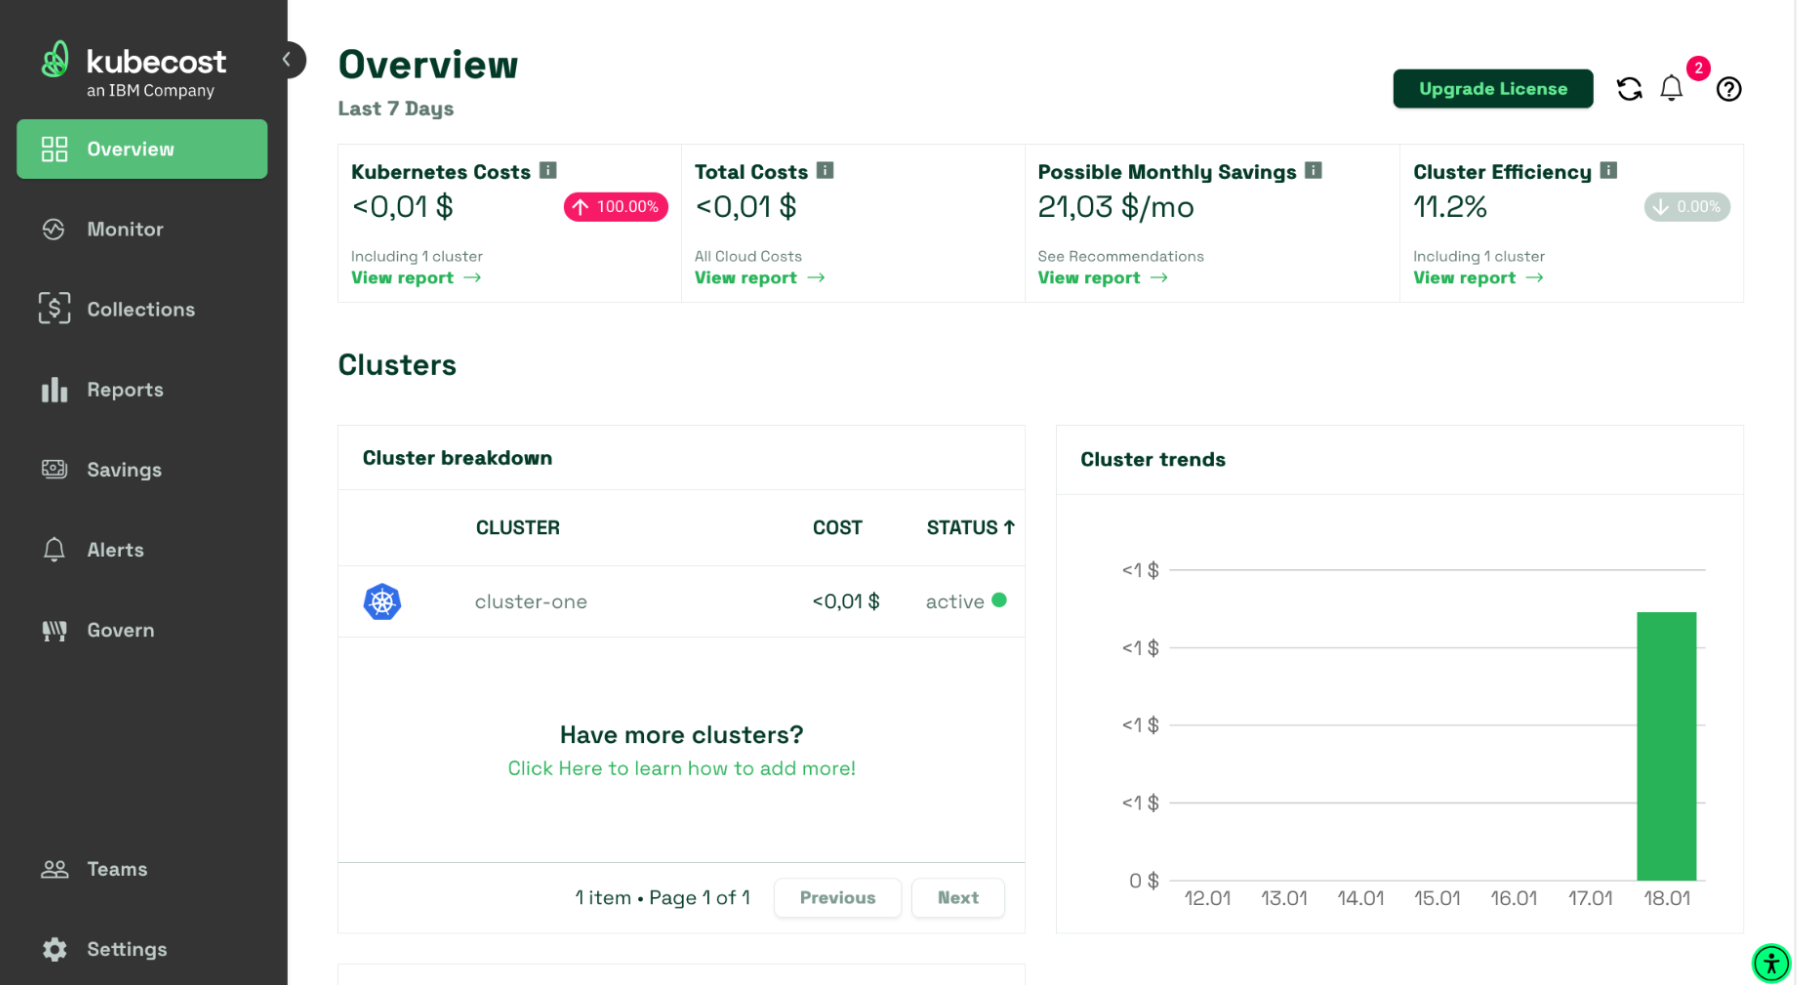
Task: Select Overview in the sidebar menu
Action: (142, 149)
